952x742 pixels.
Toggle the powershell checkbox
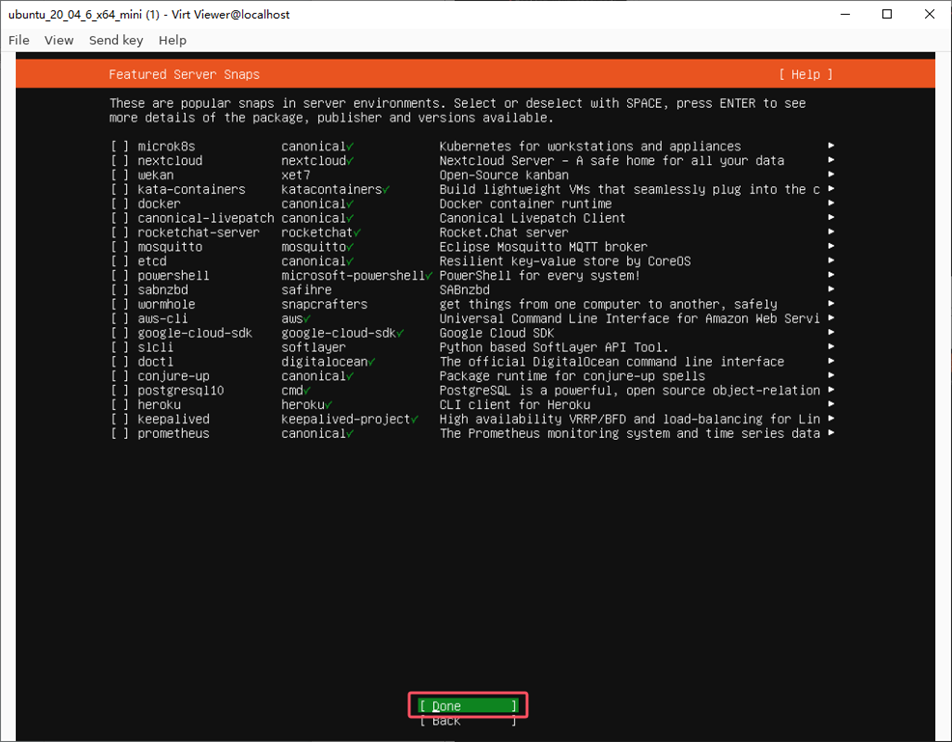pyautogui.click(x=120, y=276)
